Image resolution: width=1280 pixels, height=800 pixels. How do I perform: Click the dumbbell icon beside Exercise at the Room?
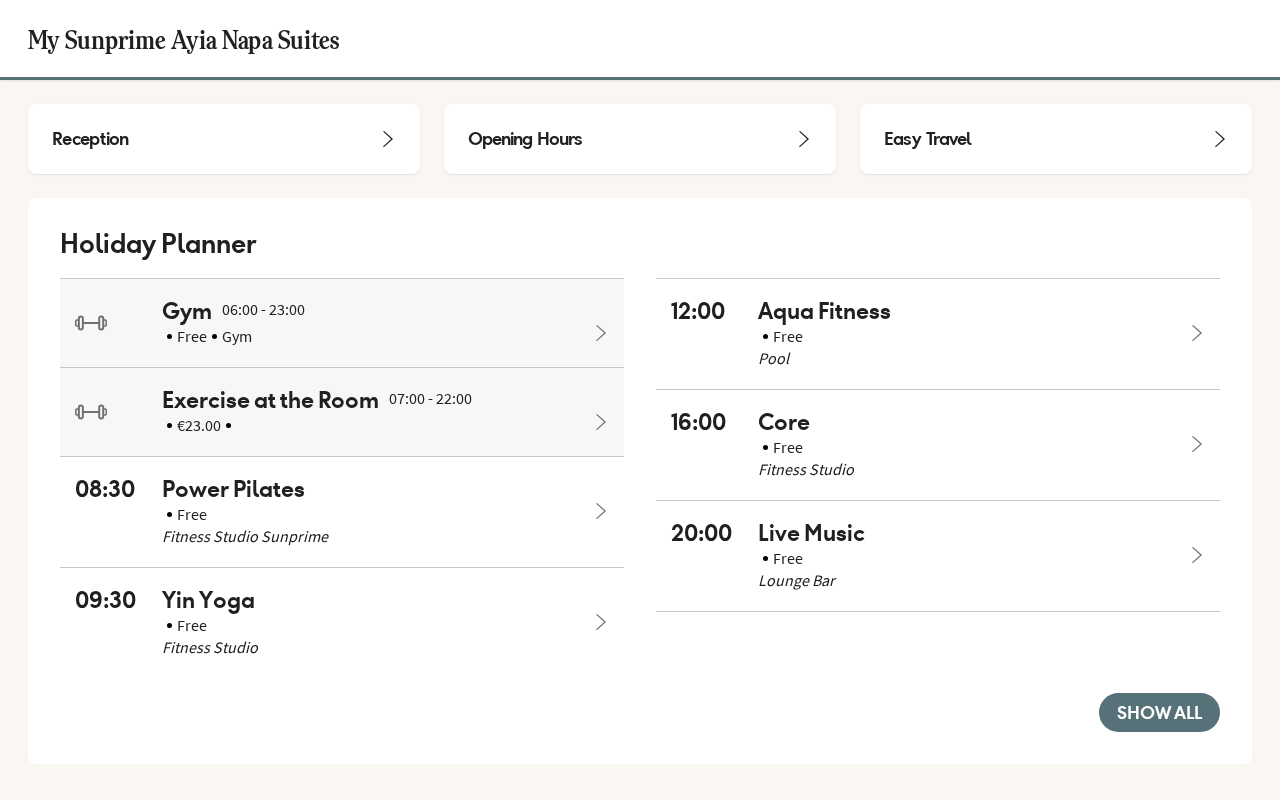coord(91,412)
